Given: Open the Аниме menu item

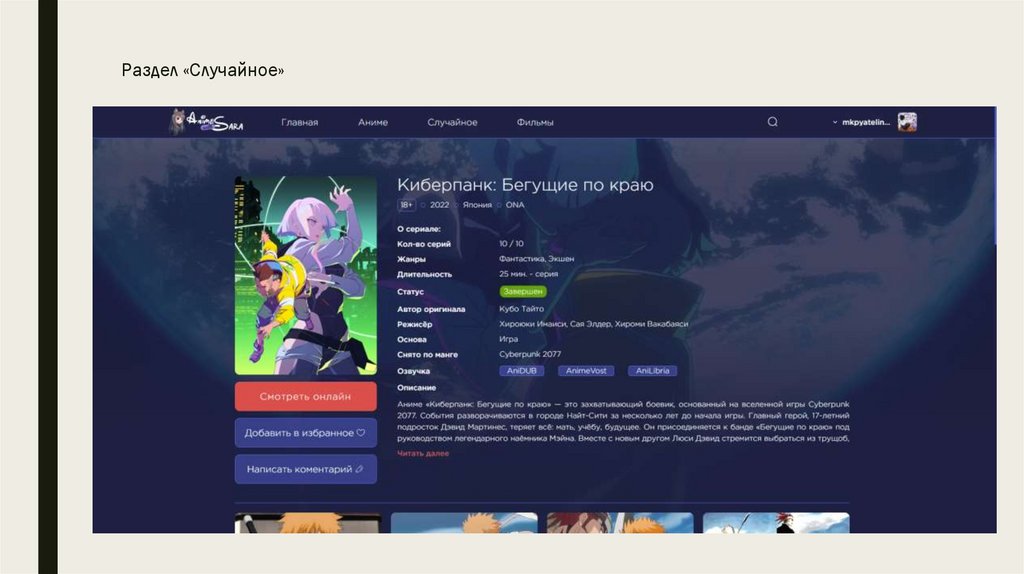Looking at the screenshot, I should (373, 122).
